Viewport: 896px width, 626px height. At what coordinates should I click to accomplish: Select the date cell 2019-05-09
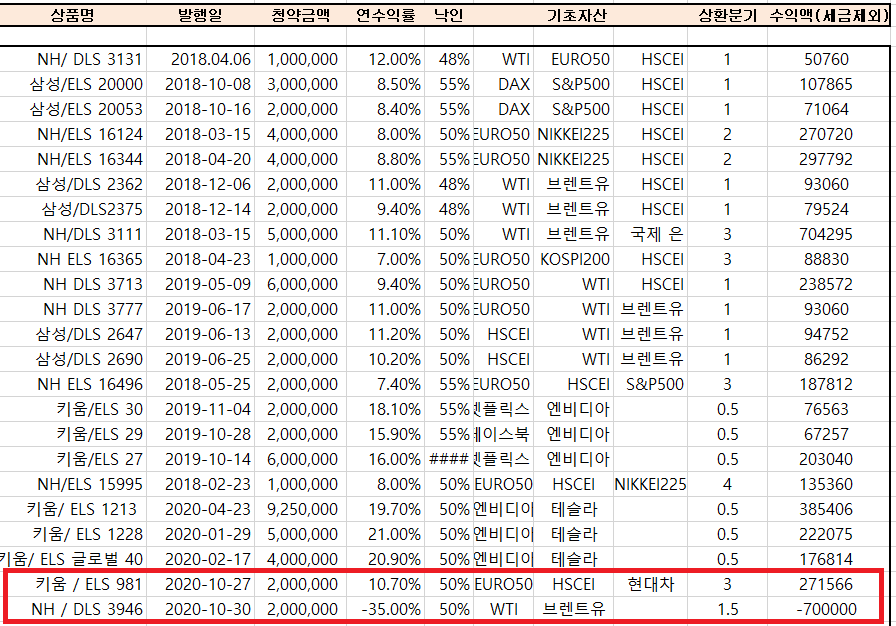[x=201, y=284]
